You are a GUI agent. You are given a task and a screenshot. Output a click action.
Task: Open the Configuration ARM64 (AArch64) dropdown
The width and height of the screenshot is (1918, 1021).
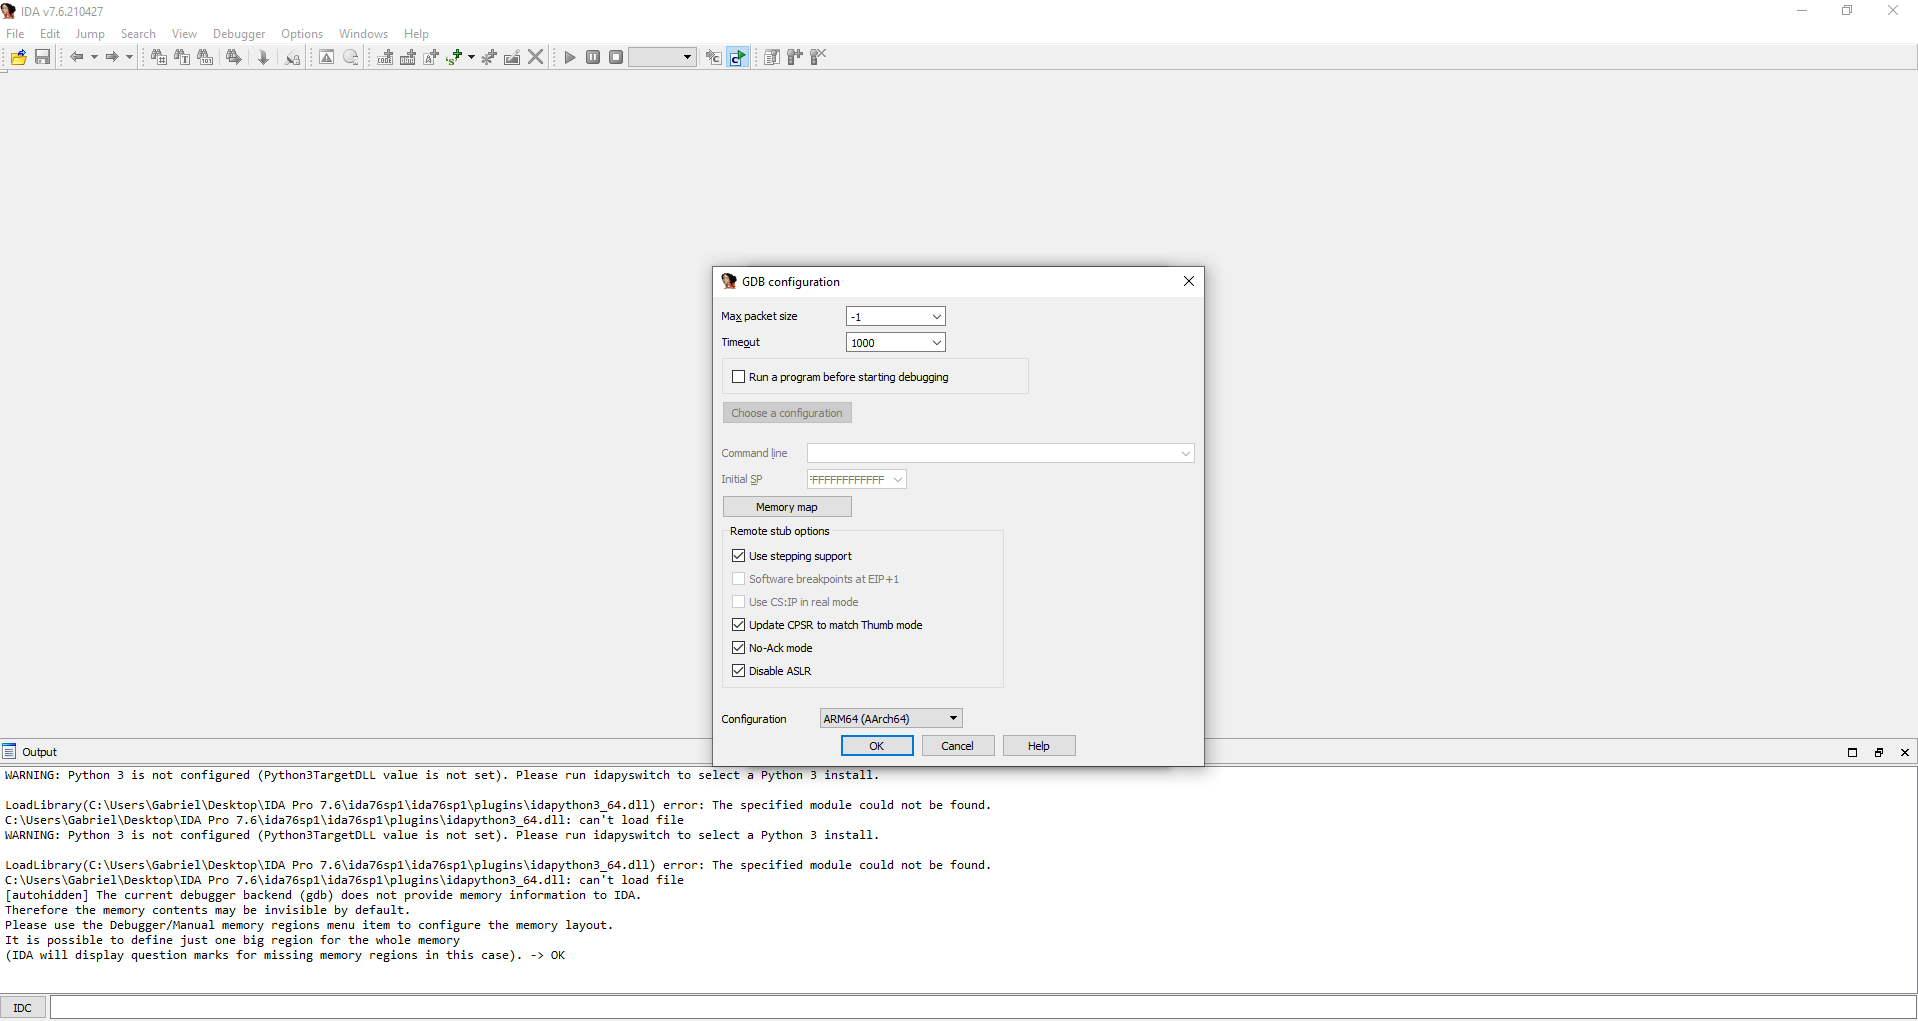tap(891, 719)
